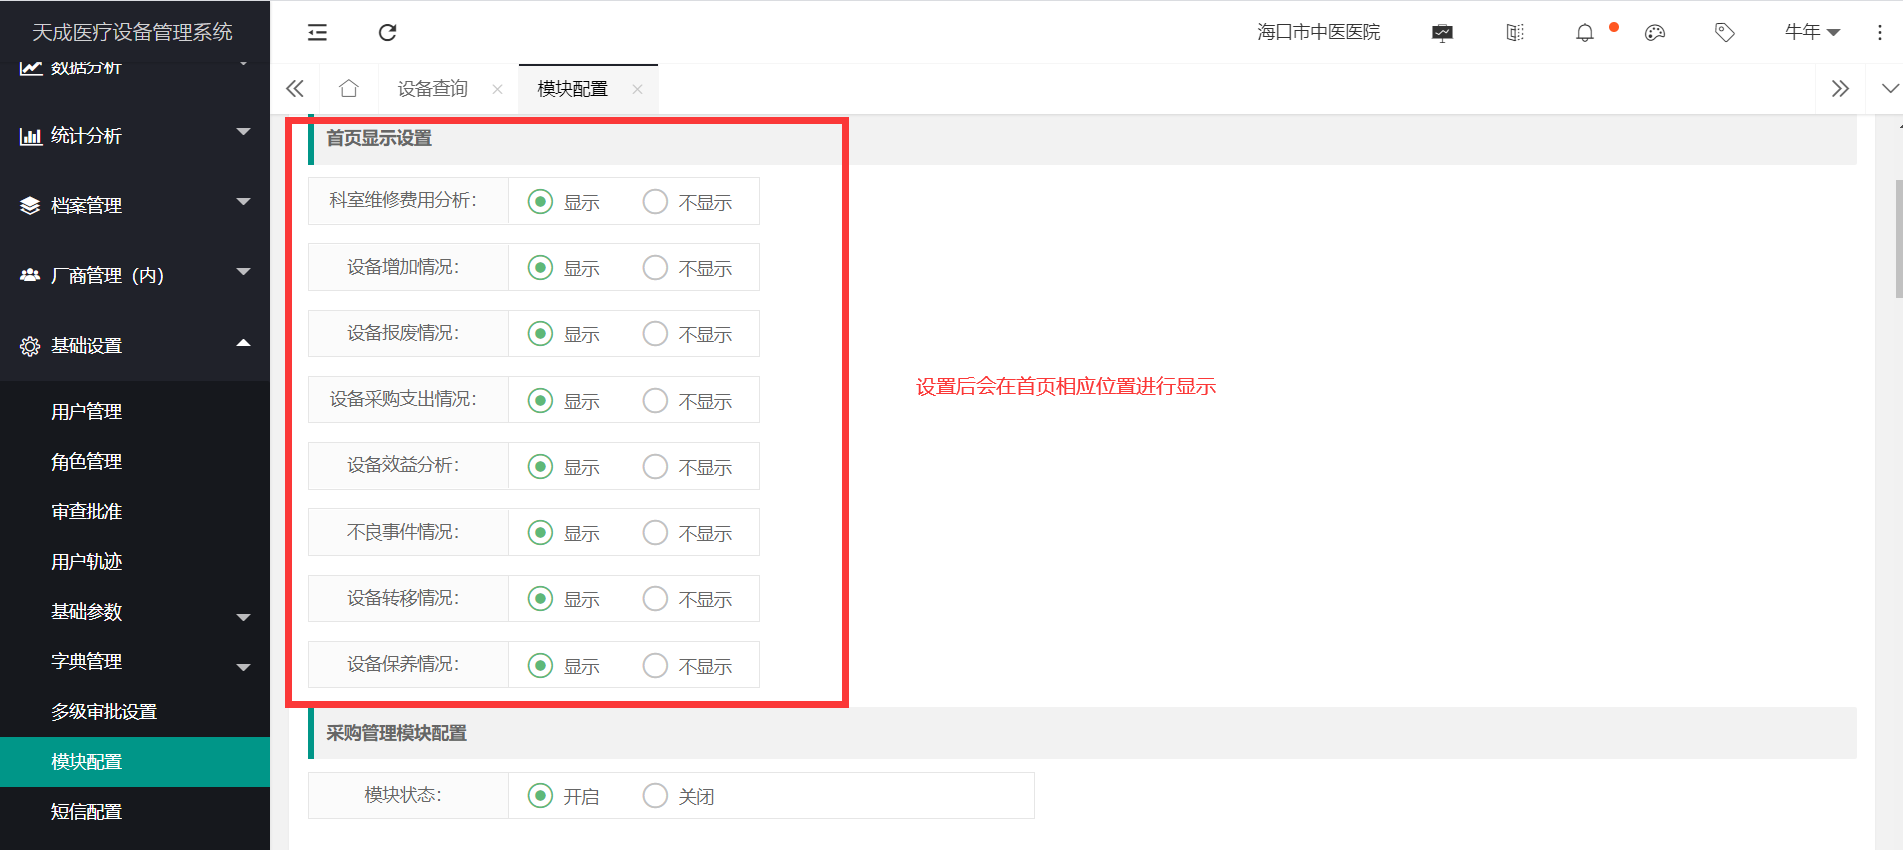Expand the 厂商管理 (内) menu arrow

pos(243,272)
